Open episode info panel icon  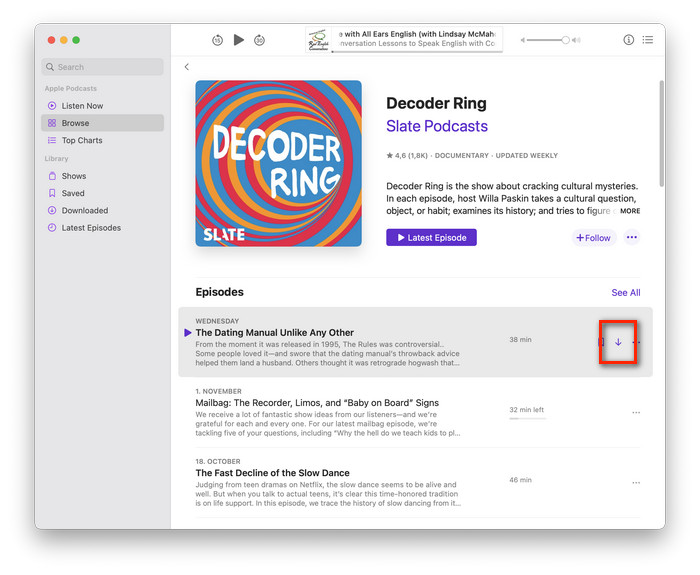pos(629,40)
